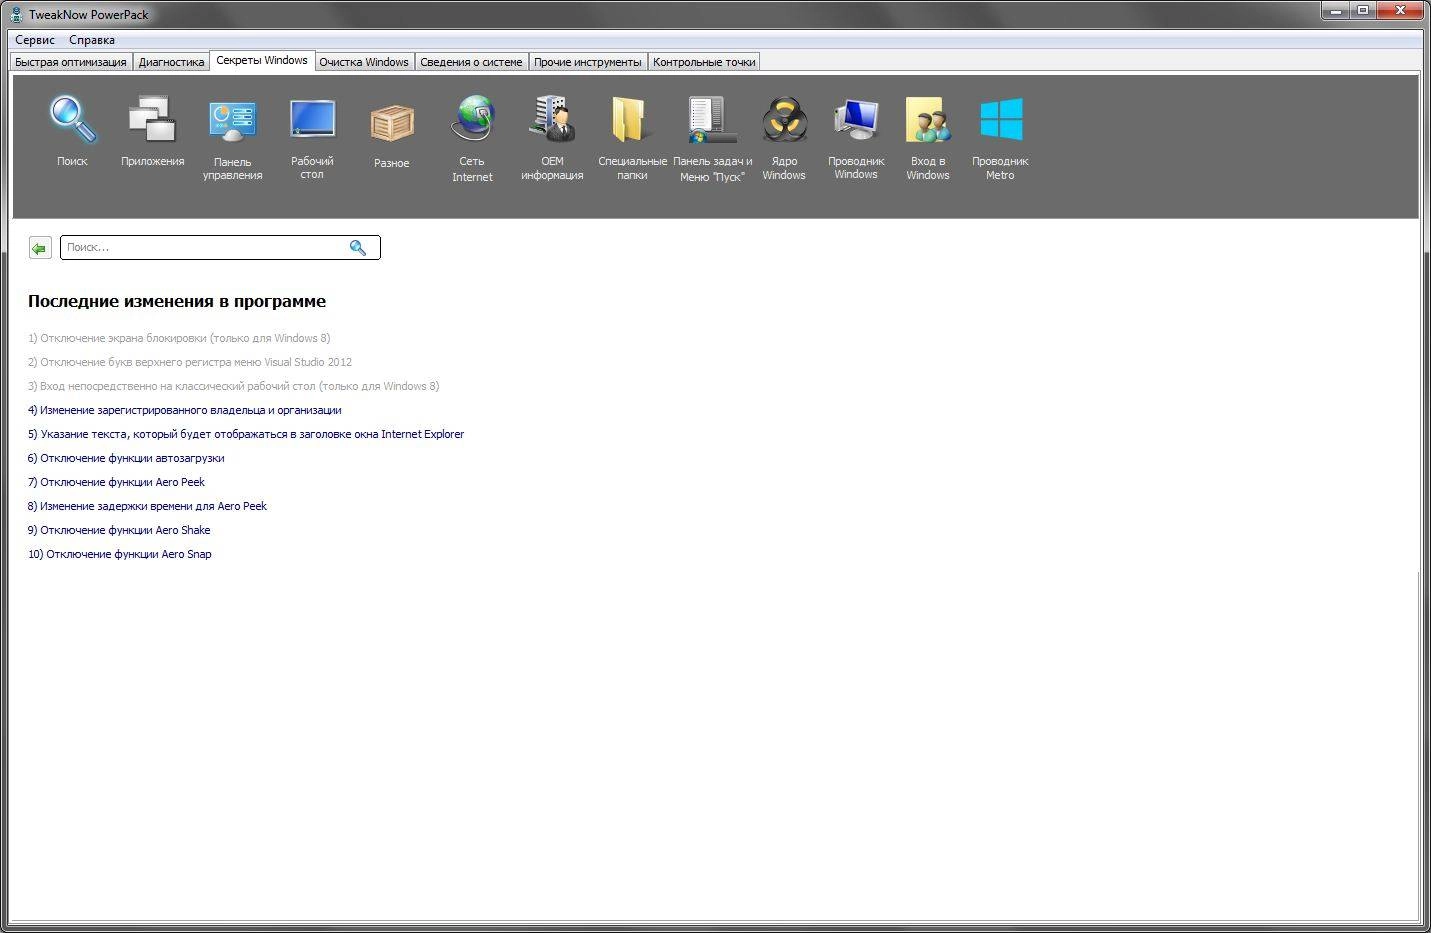Minimize the TweakNow PowerPack window
The height and width of the screenshot is (933, 1431).
coord(1334,11)
